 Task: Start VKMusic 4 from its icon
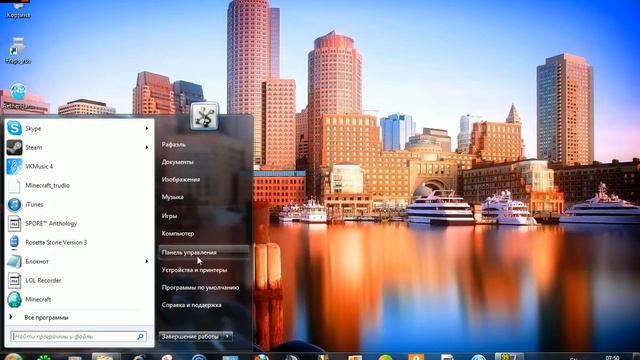[14, 166]
